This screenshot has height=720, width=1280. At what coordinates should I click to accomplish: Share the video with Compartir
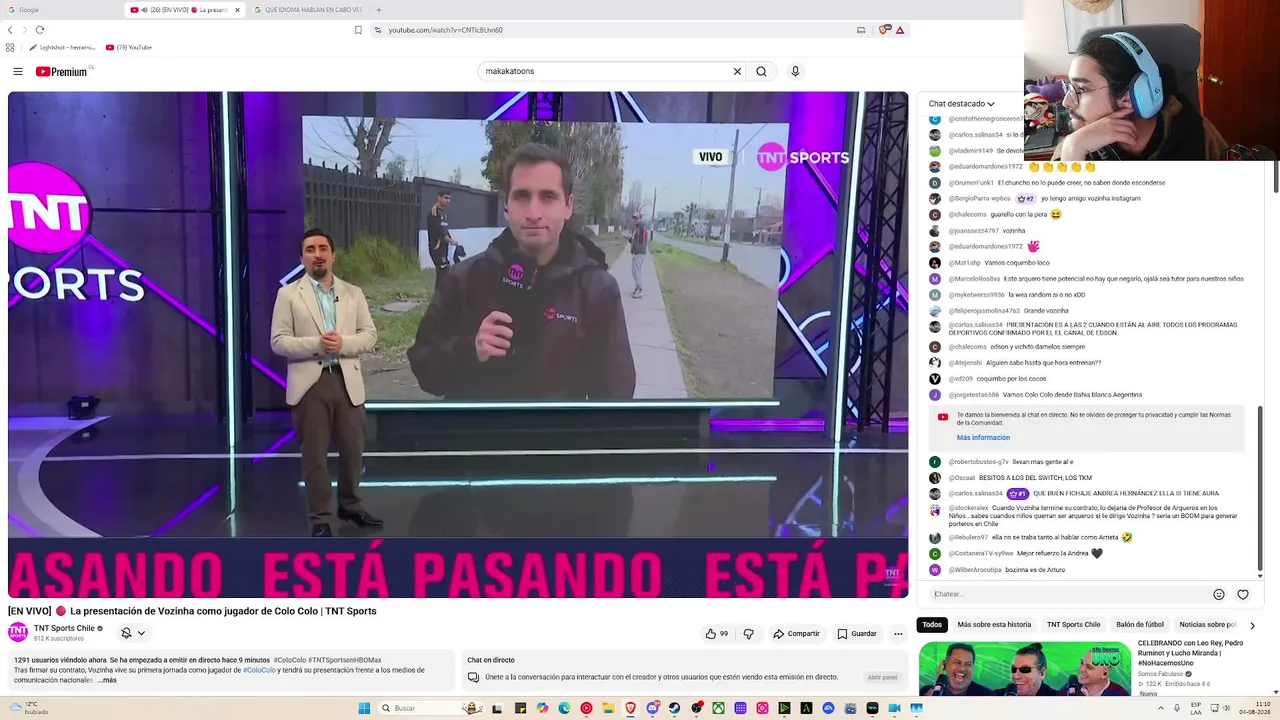tap(796, 633)
